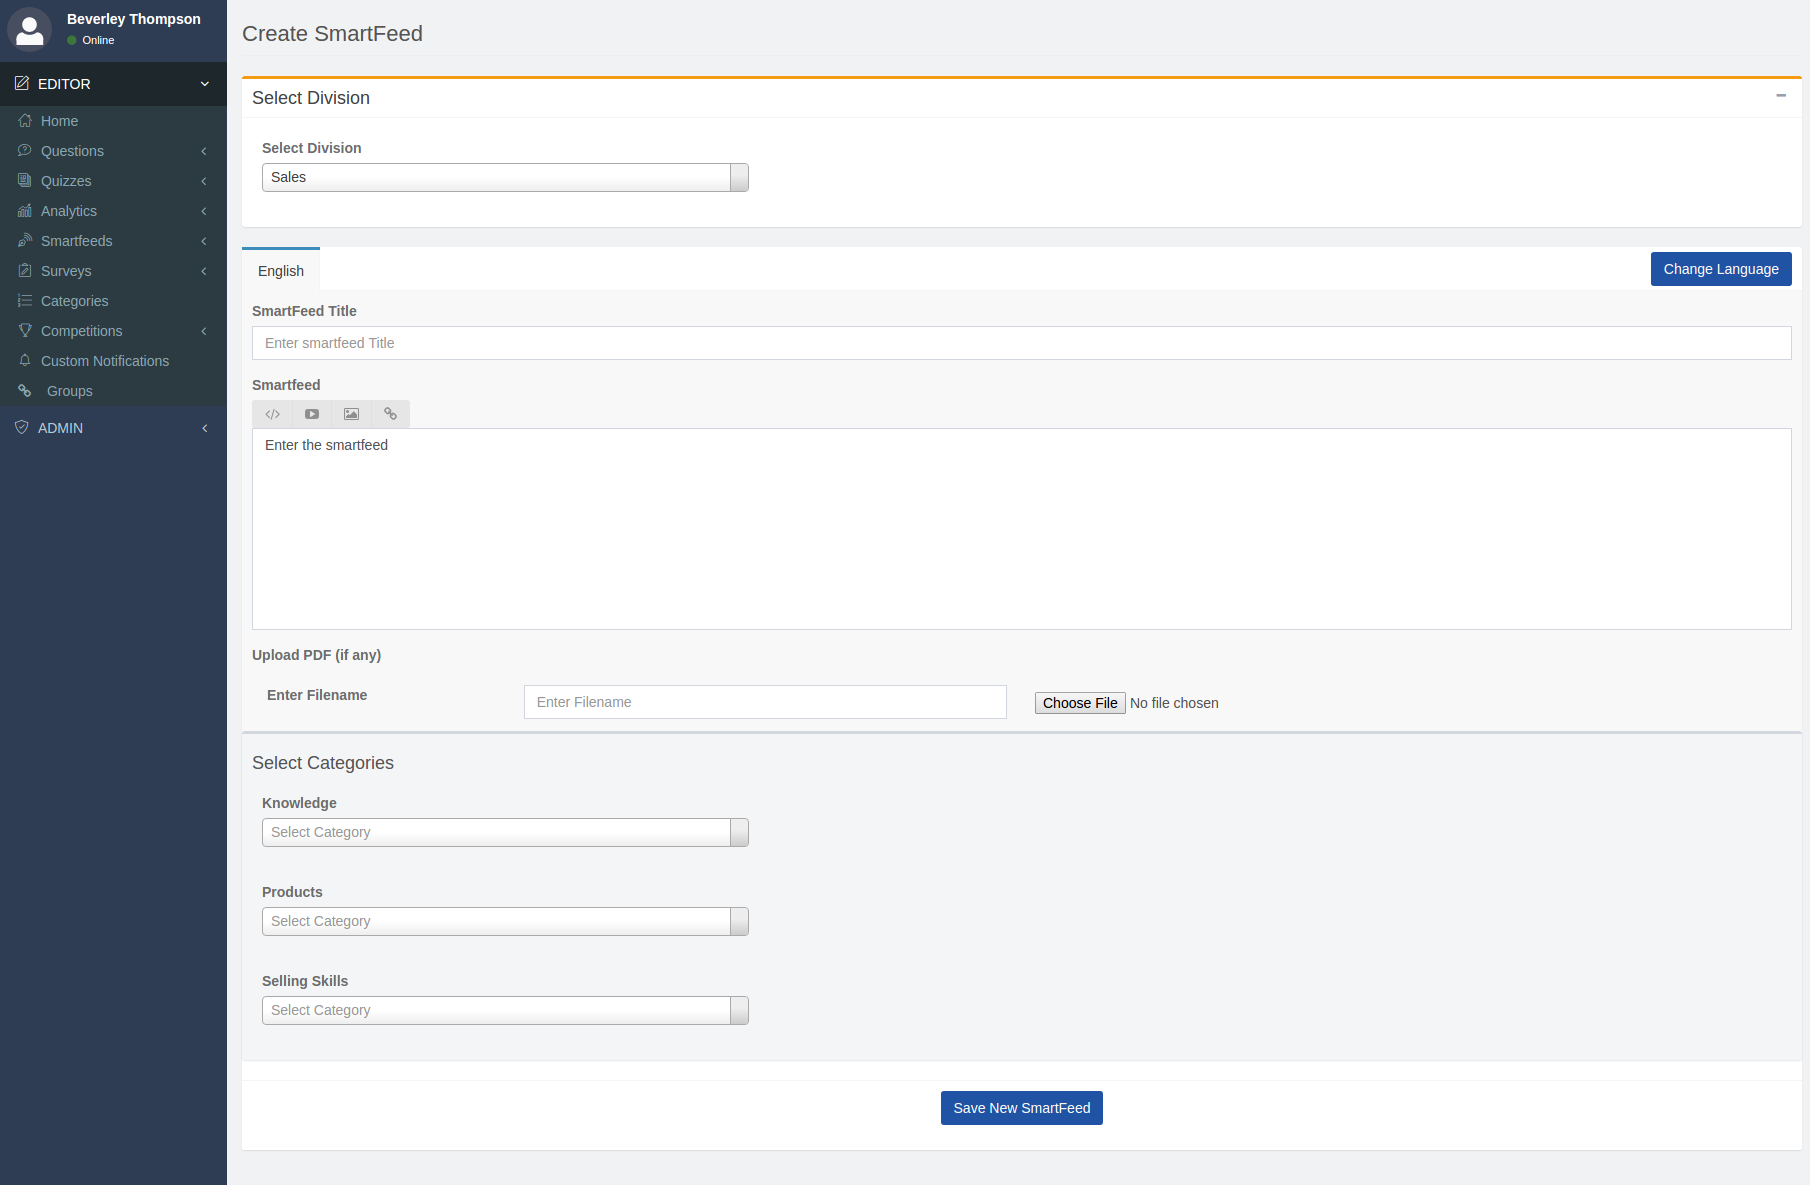Image resolution: width=1810 pixels, height=1185 pixels.
Task: Click the Change Language button
Action: pyautogui.click(x=1720, y=269)
